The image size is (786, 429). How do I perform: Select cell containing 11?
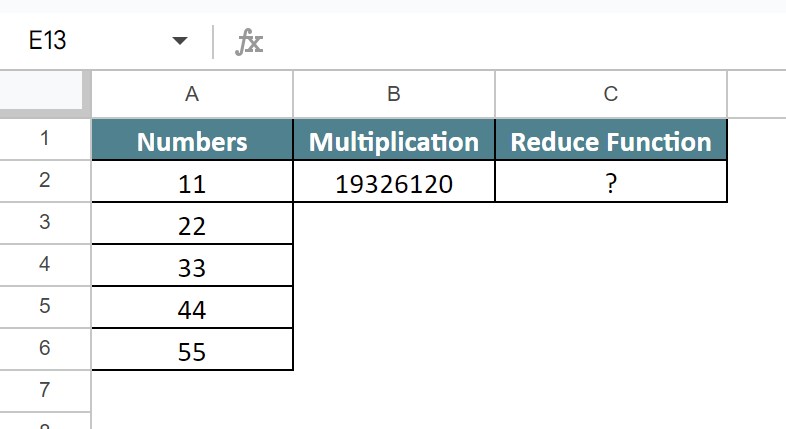coord(192,181)
